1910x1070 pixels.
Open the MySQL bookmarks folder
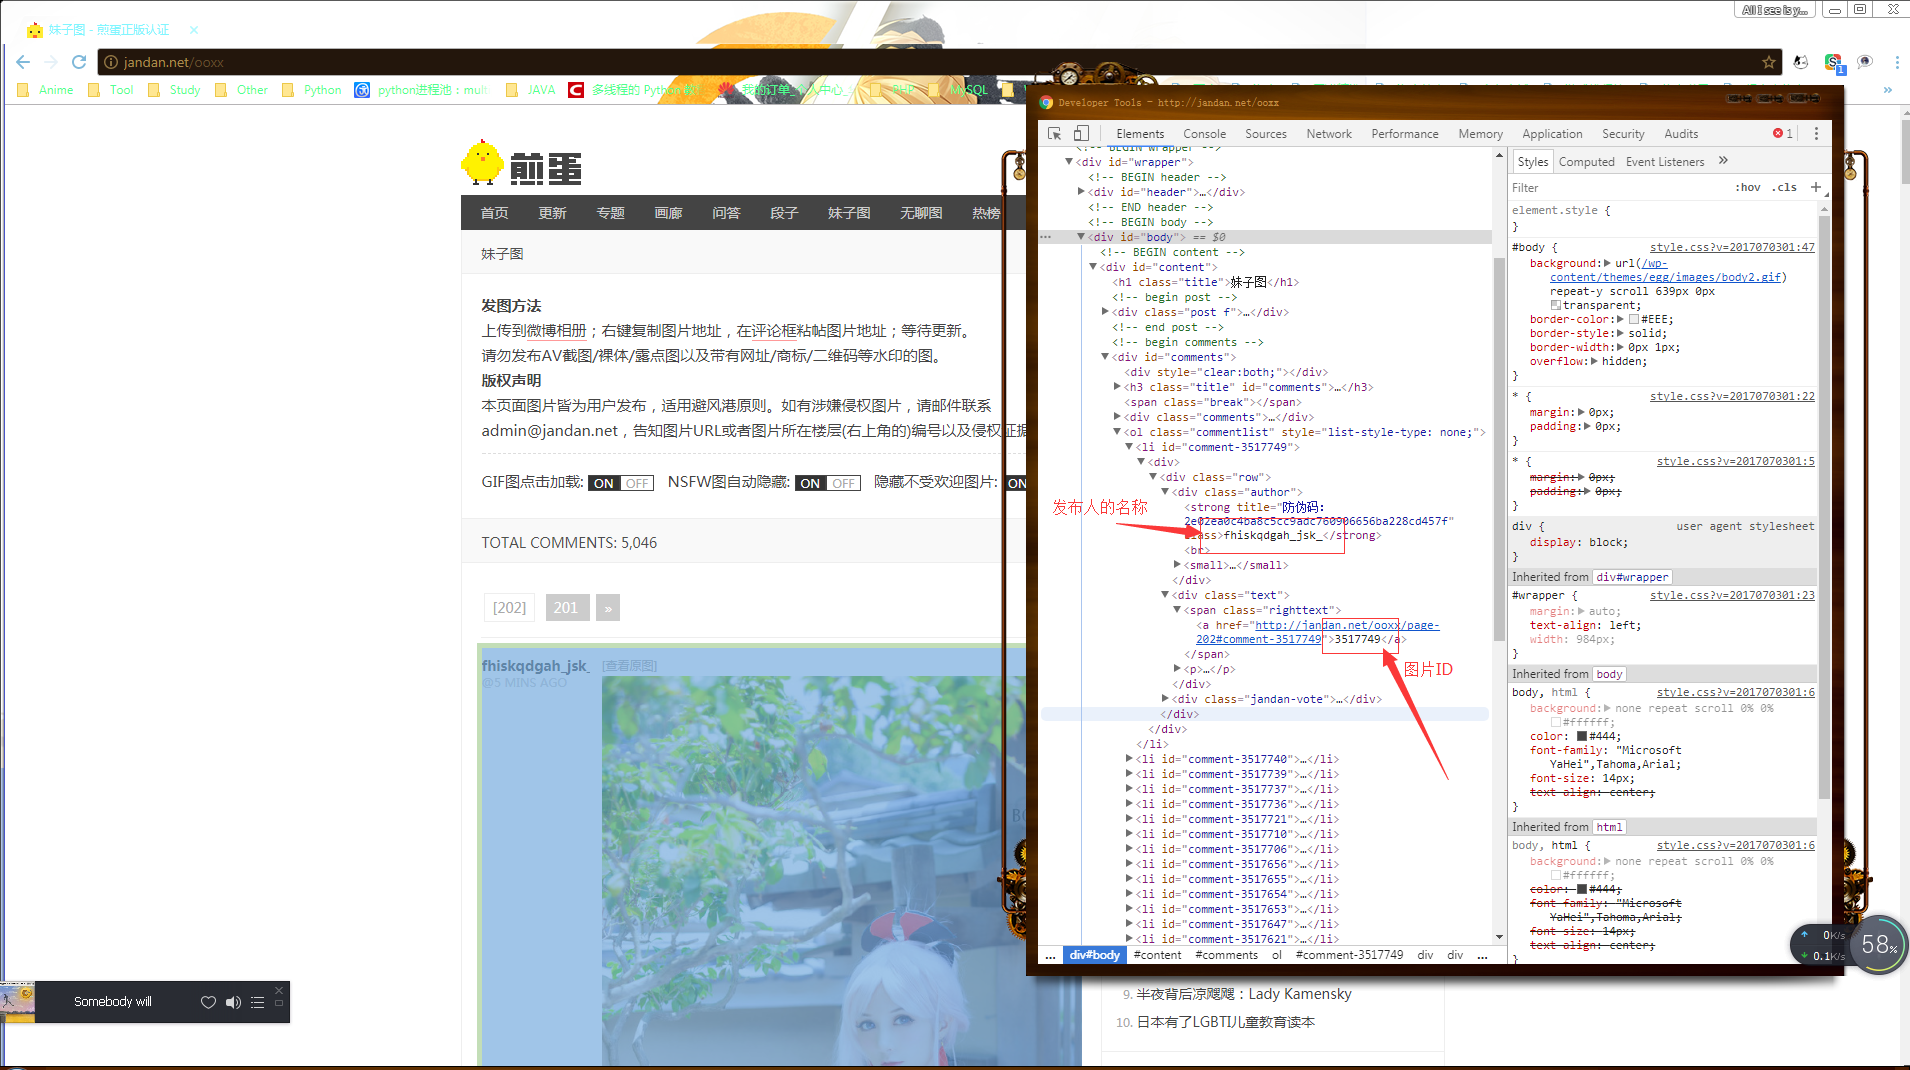[958, 90]
